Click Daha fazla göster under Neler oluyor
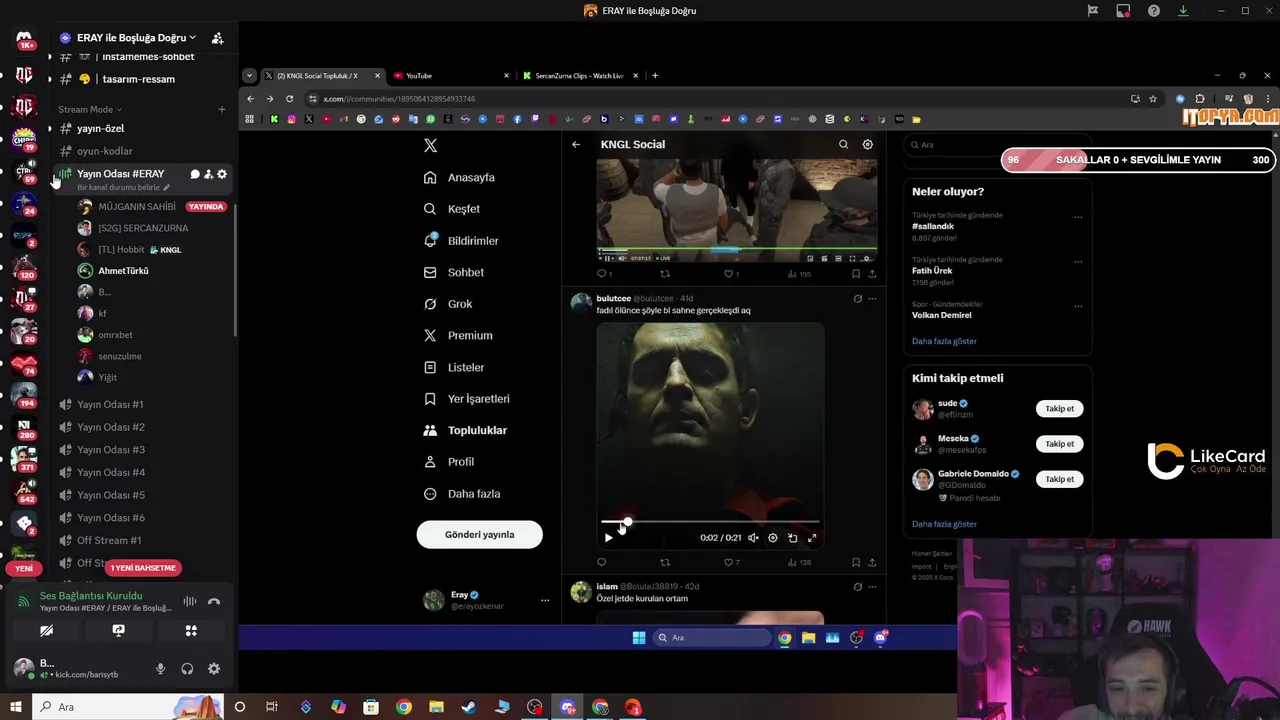The width and height of the screenshot is (1280, 720). tap(944, 341)
